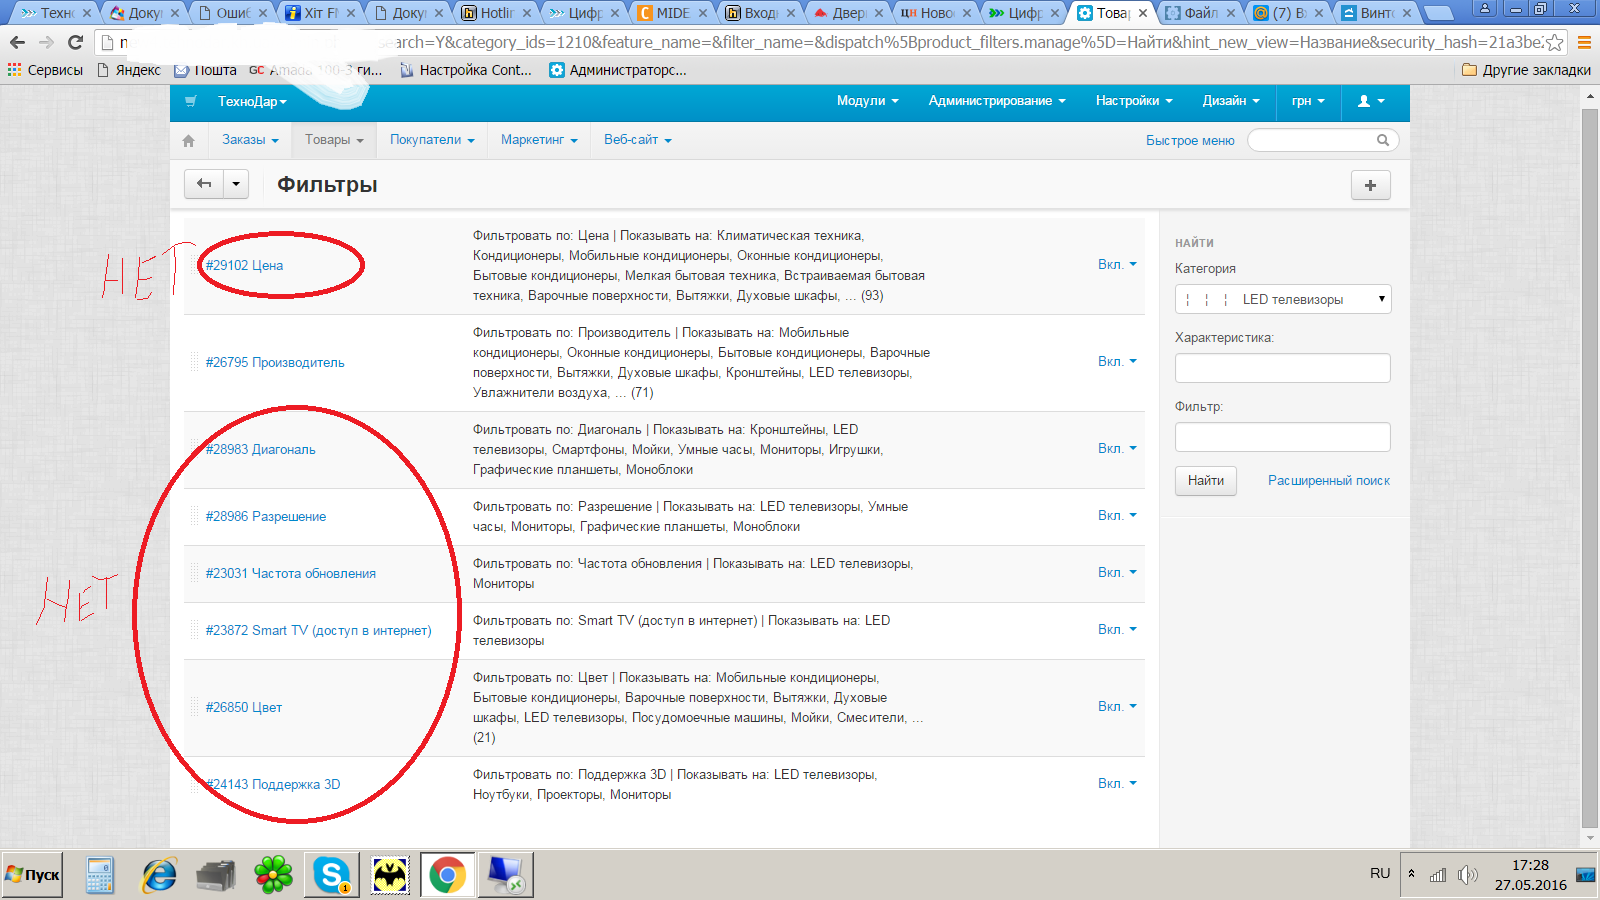Open the #26795 Производитель filter
The height and width of the screenshot is (900, 1600).
pos(275,362)
